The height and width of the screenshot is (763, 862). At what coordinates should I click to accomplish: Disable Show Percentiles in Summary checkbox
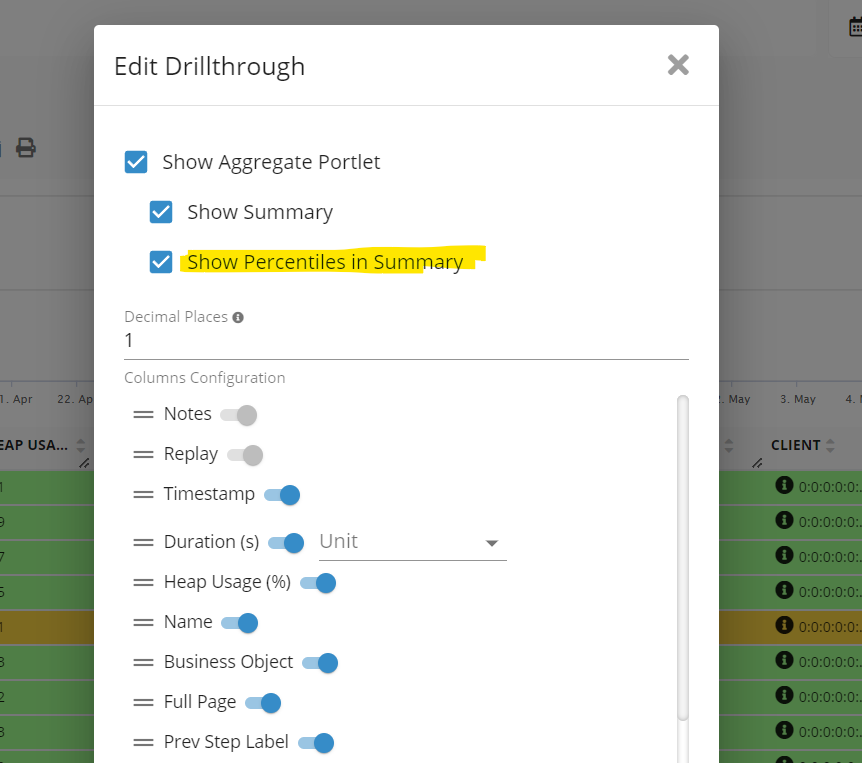click(161, 262)
